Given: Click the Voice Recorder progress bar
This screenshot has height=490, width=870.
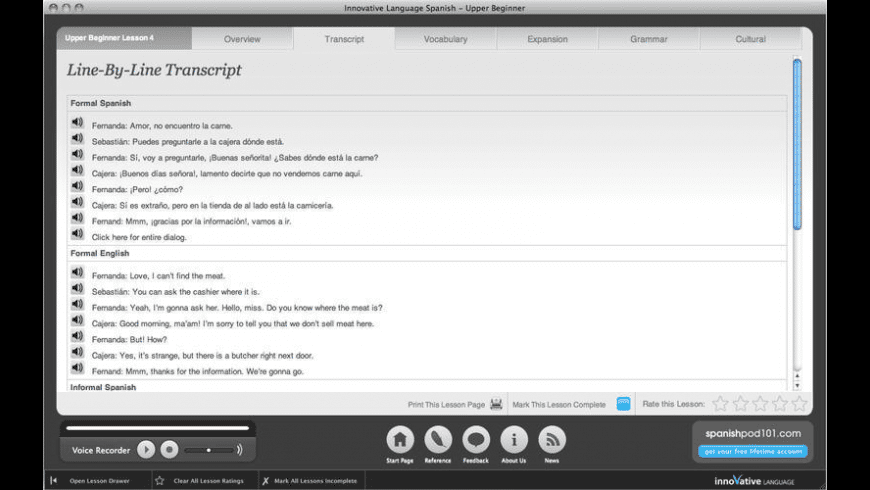Looking at the screenshot, I should (x=158, y=428).
